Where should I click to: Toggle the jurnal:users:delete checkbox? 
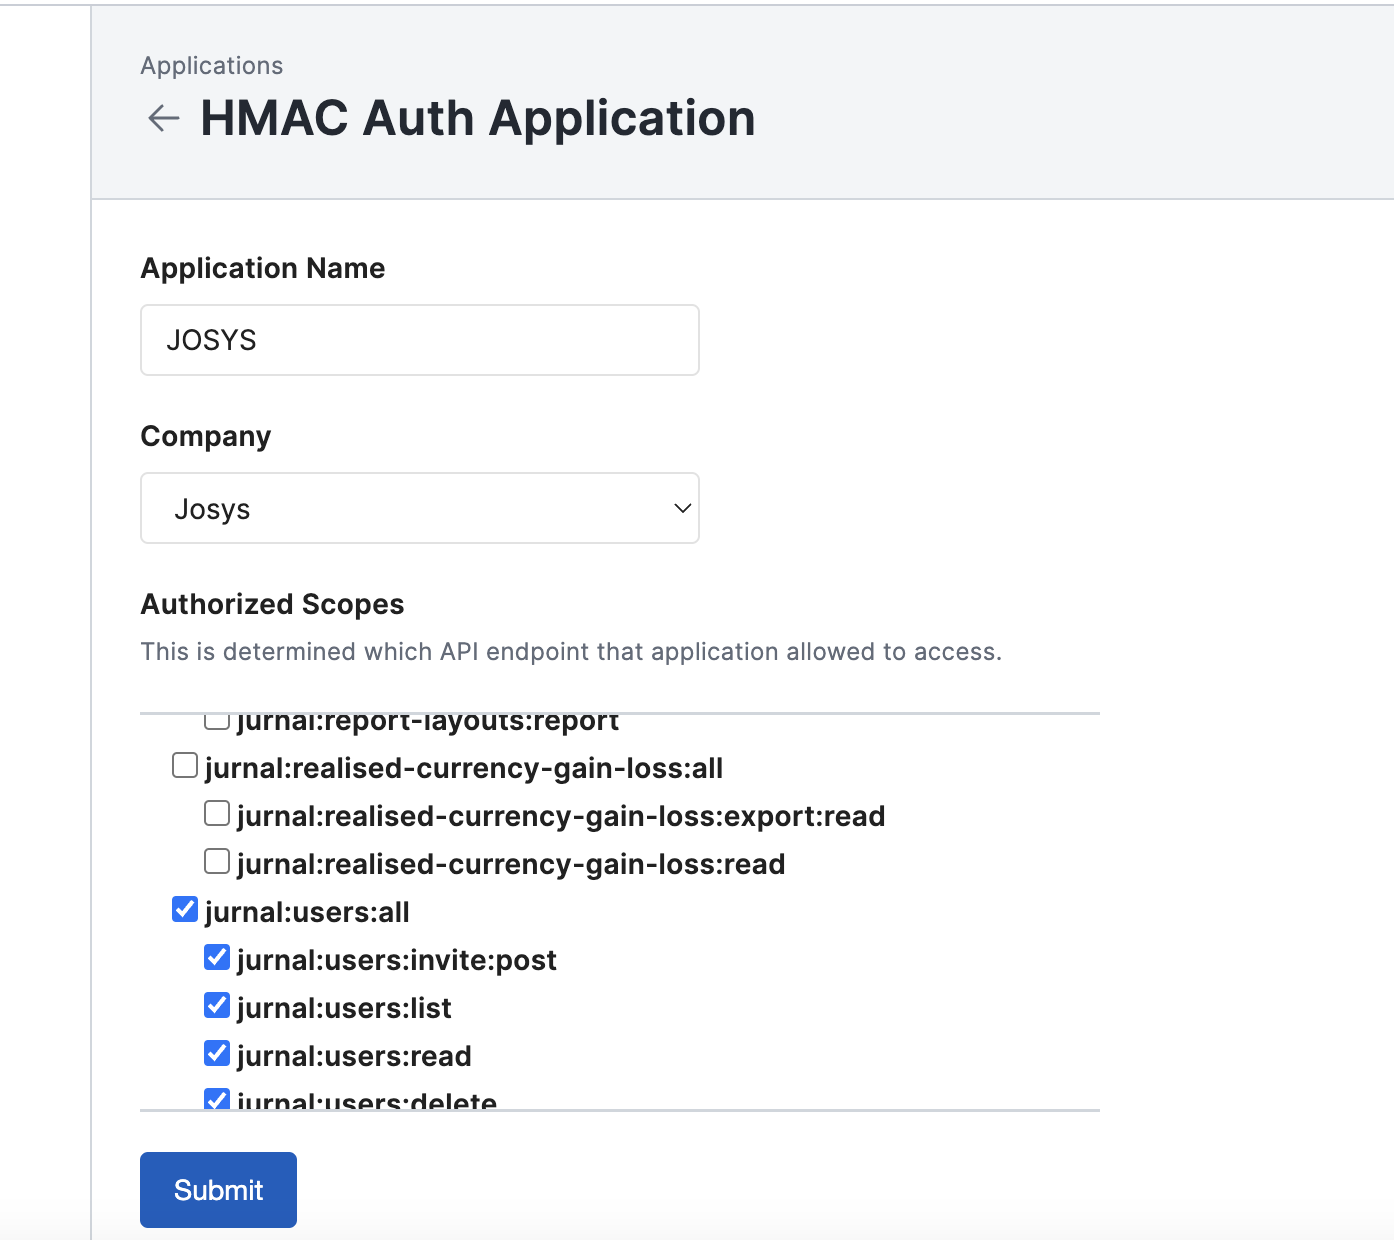click(x=217, y=1099)
